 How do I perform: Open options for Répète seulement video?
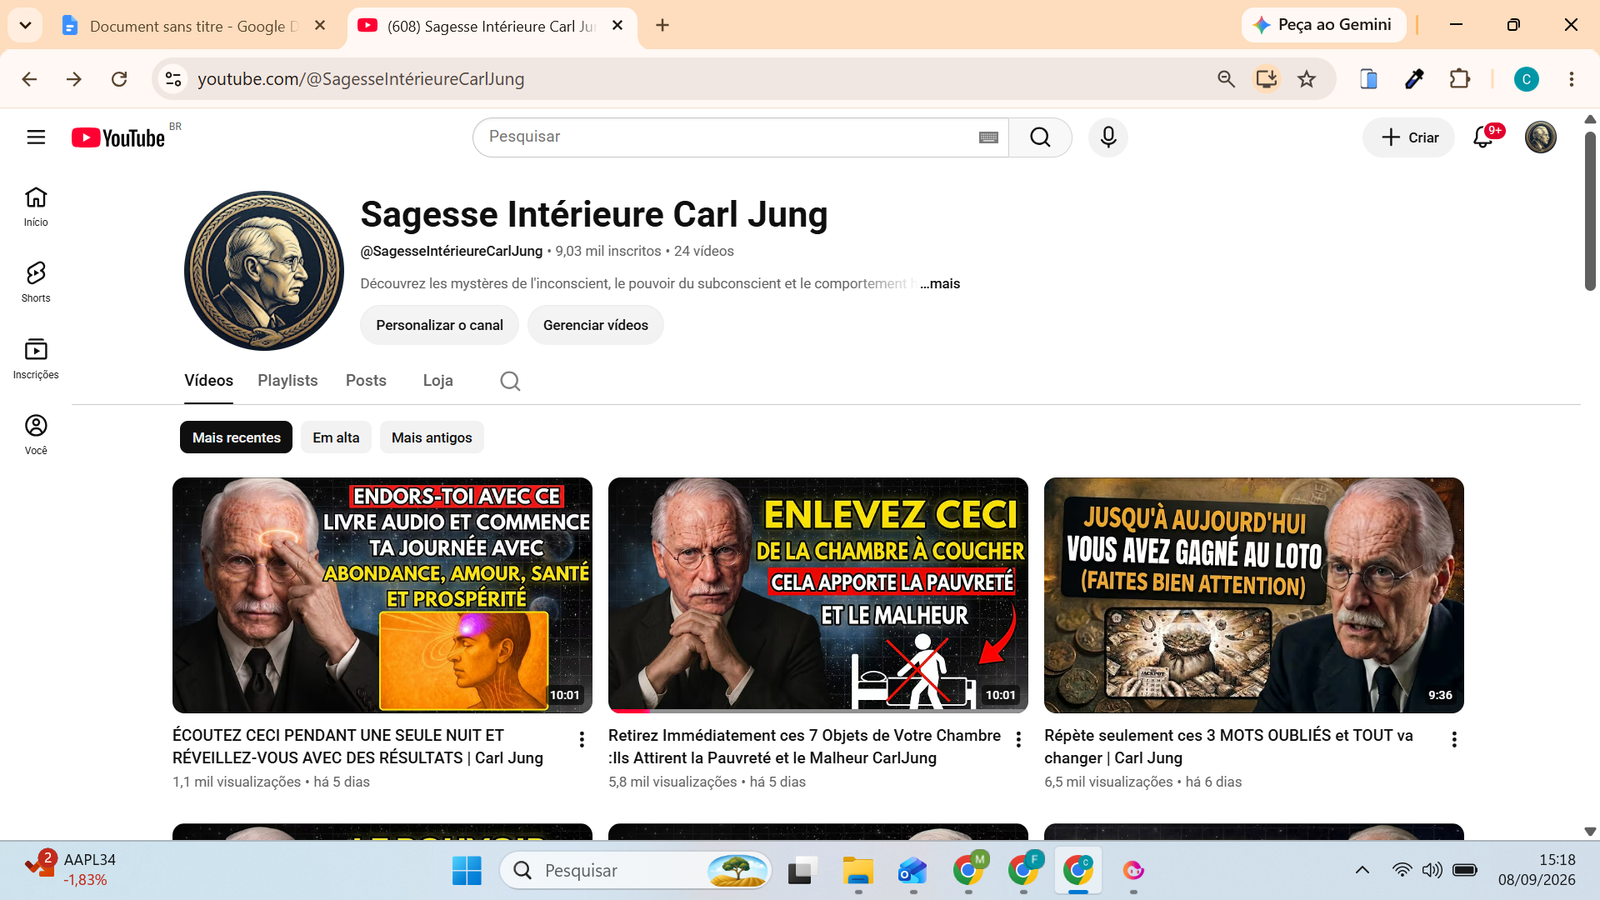pyautogui.click(x=1454, y=740)
